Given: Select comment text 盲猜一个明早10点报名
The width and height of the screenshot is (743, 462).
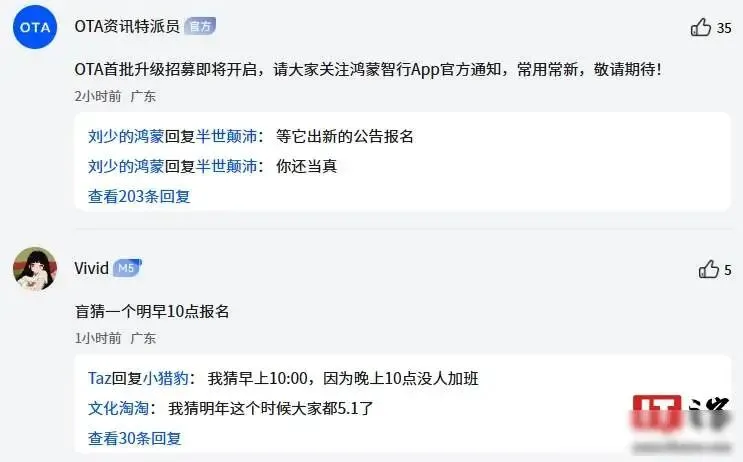Looking at the screenshot, I should (152, 311).
